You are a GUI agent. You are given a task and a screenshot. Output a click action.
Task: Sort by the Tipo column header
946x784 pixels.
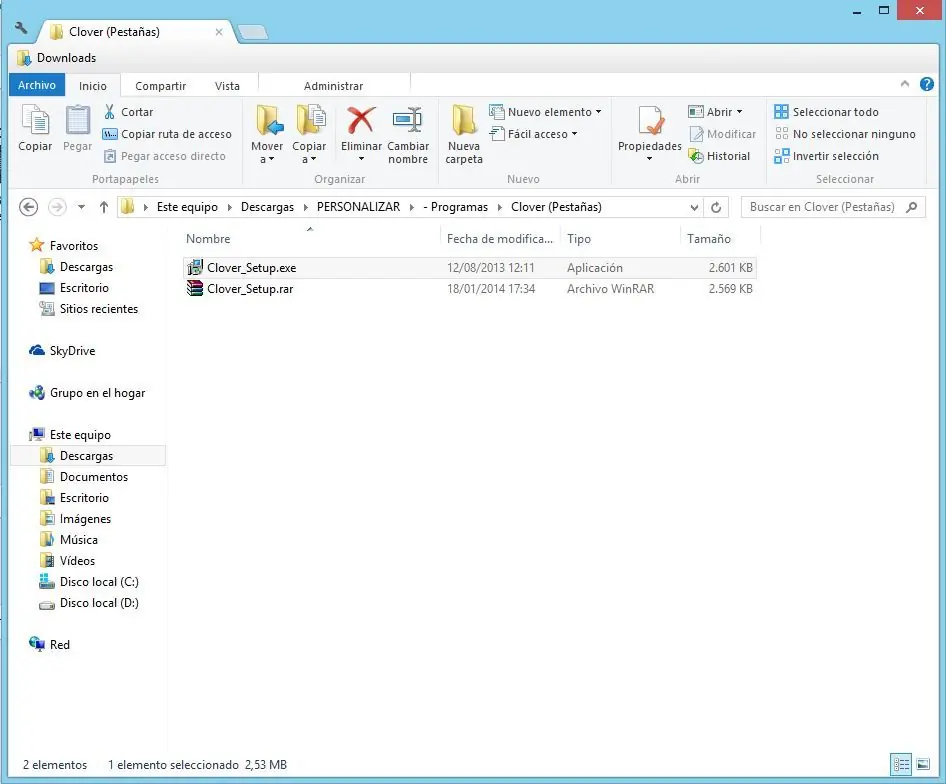click(x=620, y=239)
